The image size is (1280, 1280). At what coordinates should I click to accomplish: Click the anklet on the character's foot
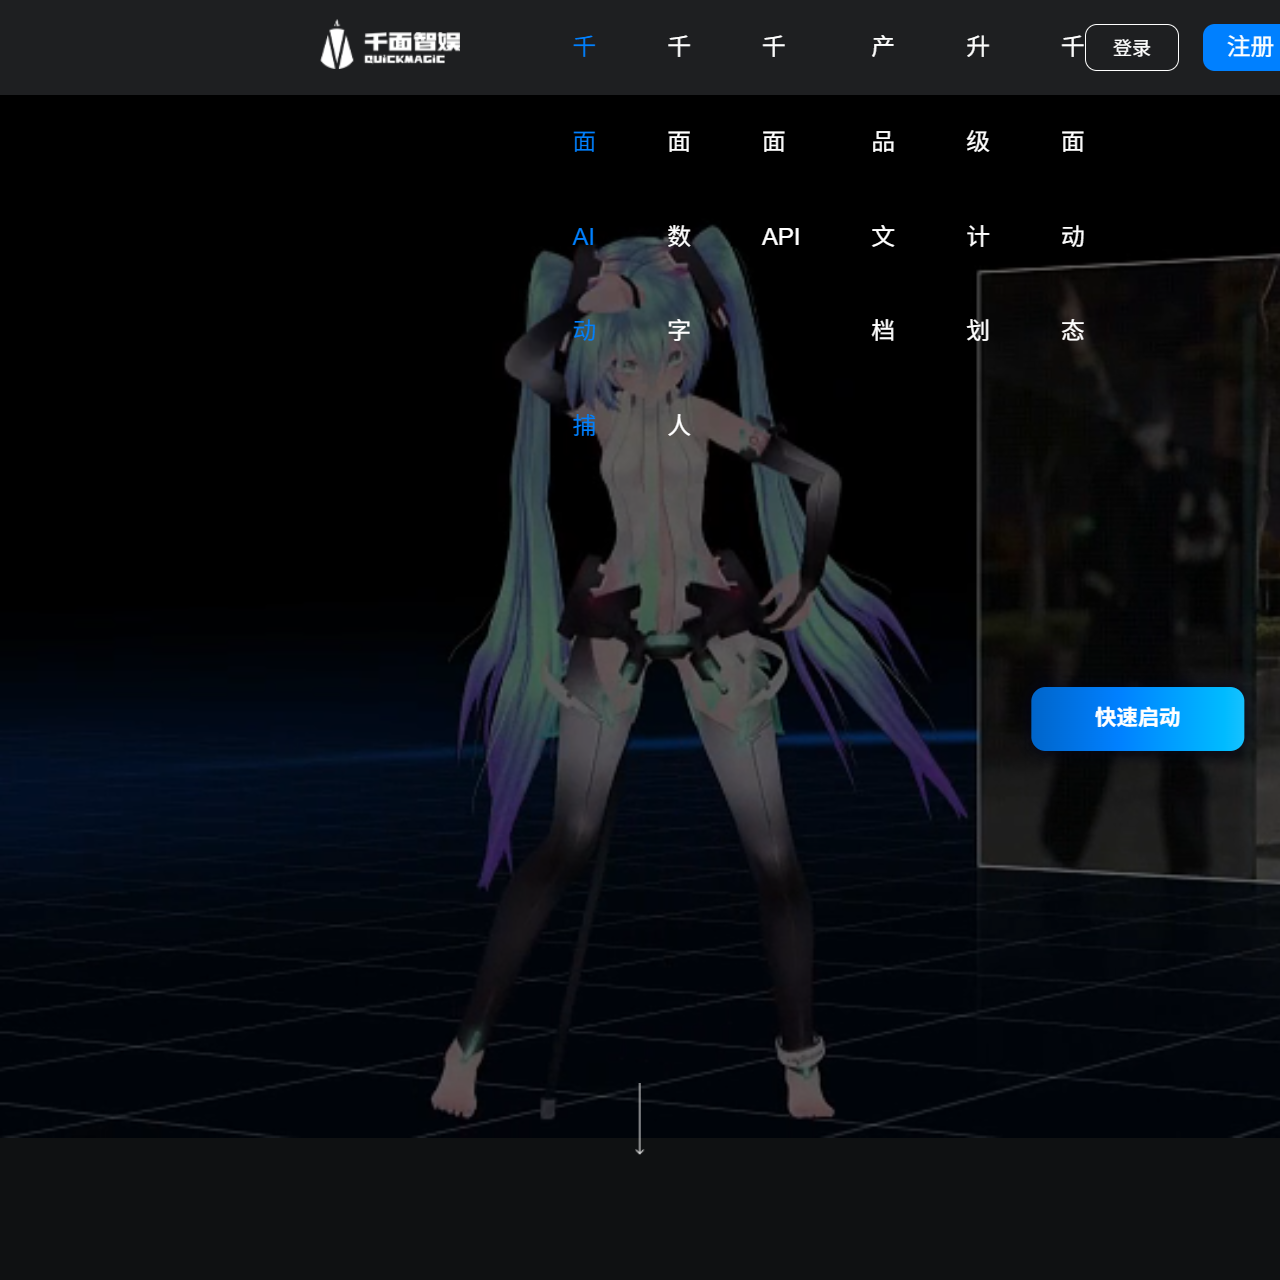pos(800,1052)
